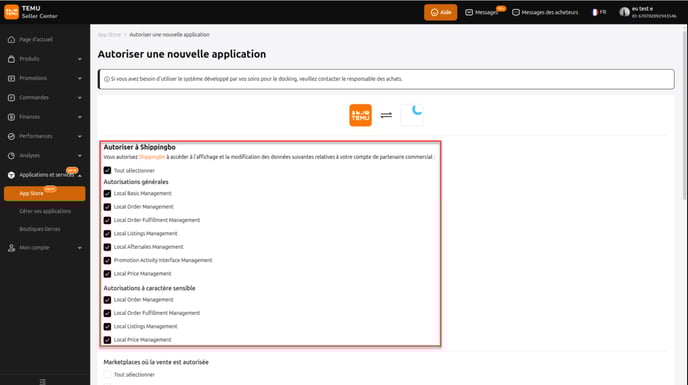Check Tout sélectionner under Marketplaces section
The width and height of the screenshot is (688, 385).
[x=108, y=374]
